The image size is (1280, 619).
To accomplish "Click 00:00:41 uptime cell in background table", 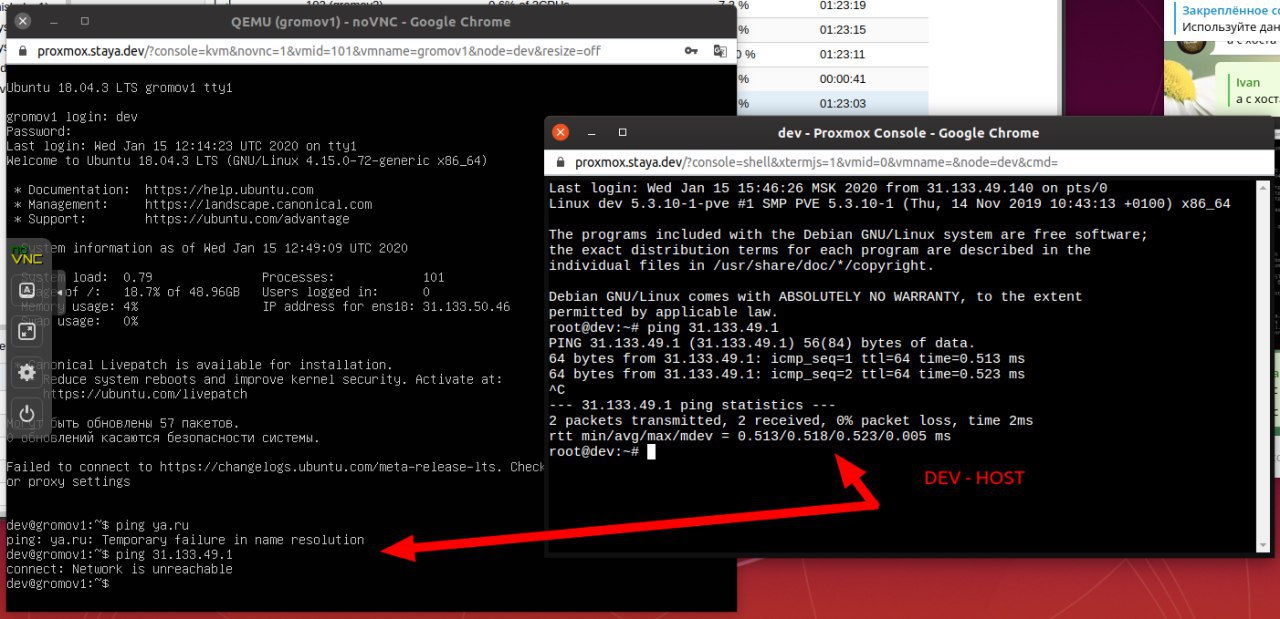I will pyautogui.click(x=842, y=79).
